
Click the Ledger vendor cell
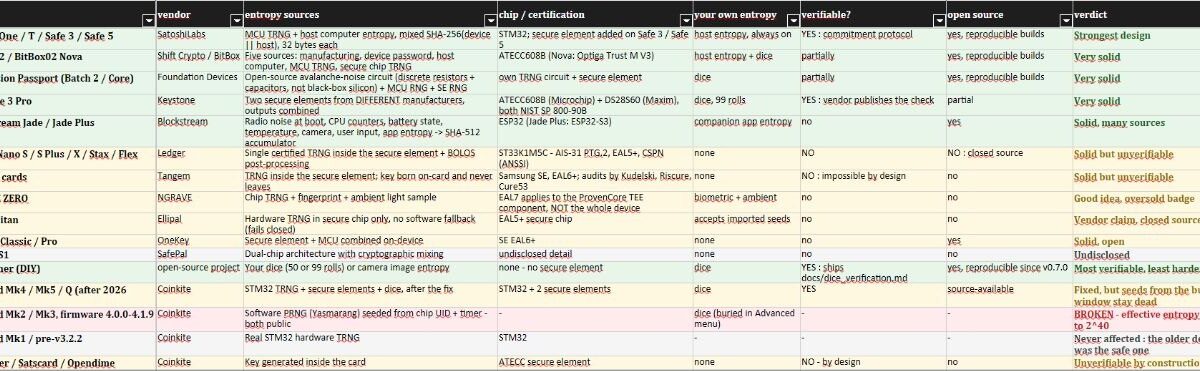point(199,158)
